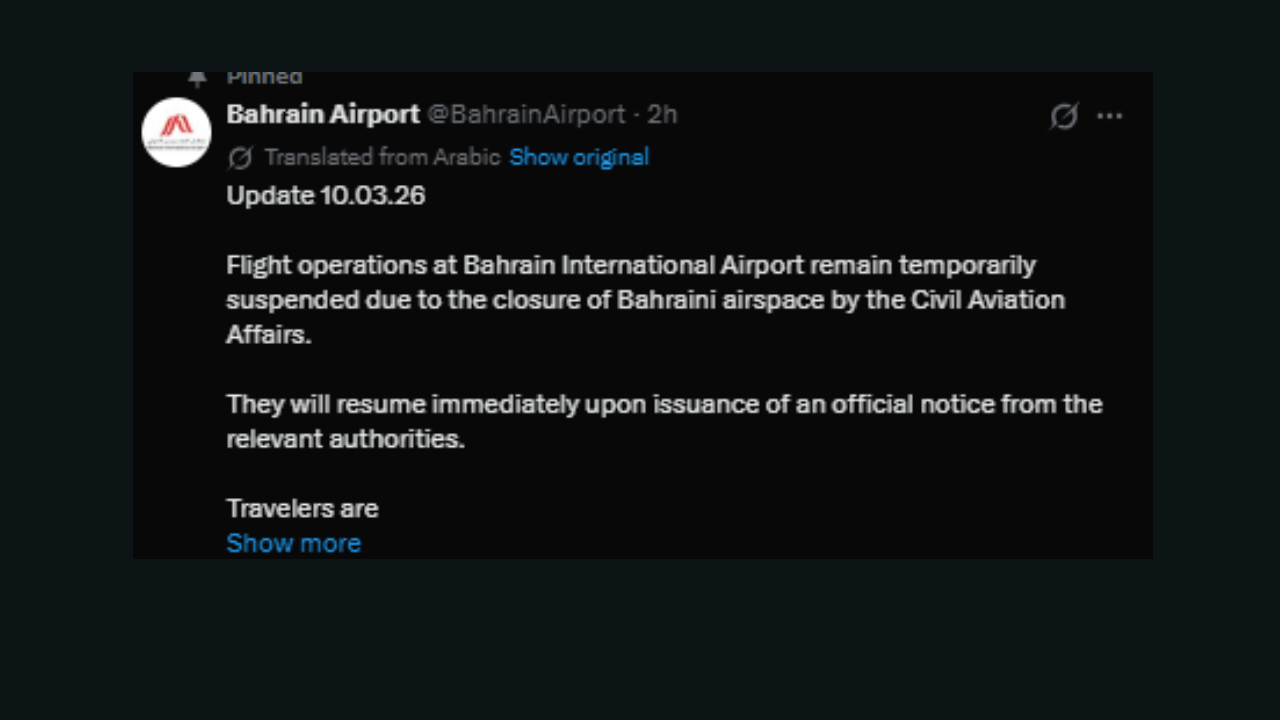Screen dimensions: 1280x720
Task: Click the 'Translated from Arabic' text
Action: click(x=382, y=157)
